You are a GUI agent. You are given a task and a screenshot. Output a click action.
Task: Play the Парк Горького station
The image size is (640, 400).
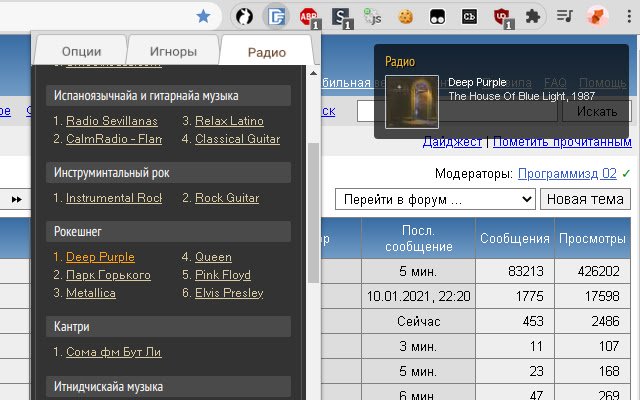click(x=108, y=275)
